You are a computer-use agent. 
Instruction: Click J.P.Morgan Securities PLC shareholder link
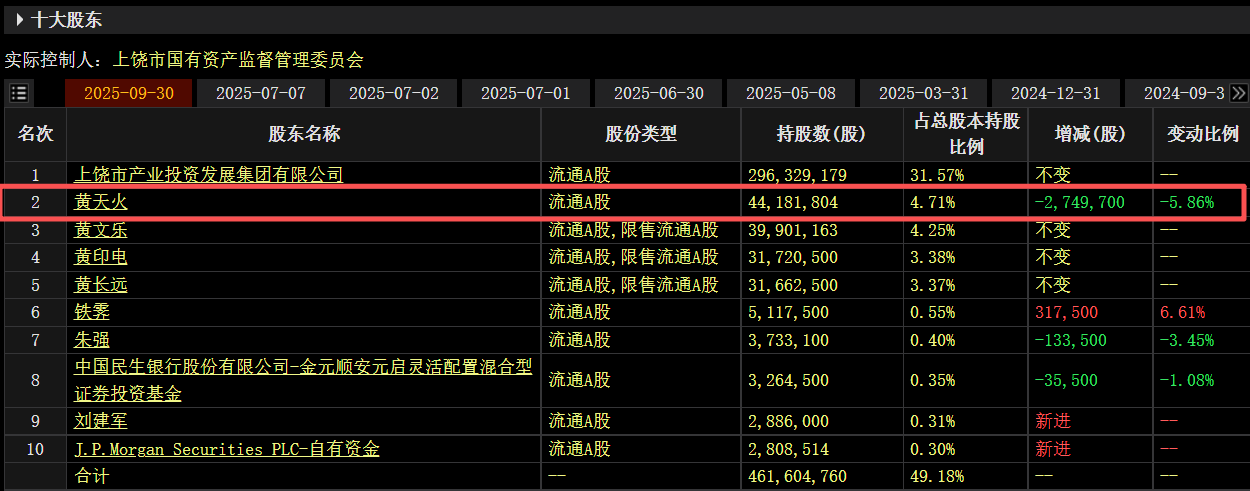(x=227, y=449)
